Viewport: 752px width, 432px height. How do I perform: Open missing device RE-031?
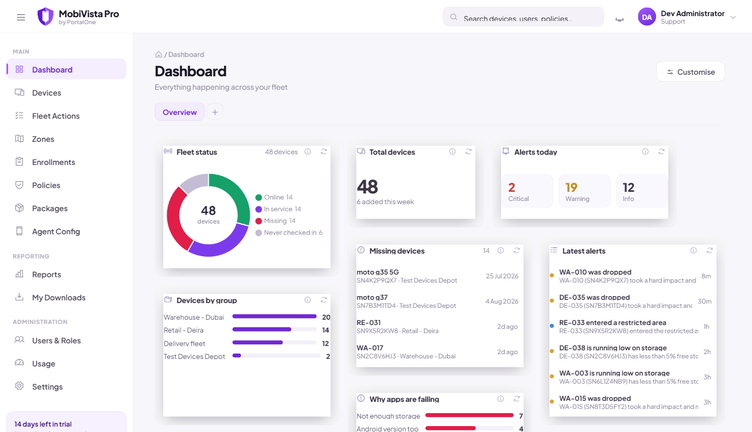click(x=437, y=327)
